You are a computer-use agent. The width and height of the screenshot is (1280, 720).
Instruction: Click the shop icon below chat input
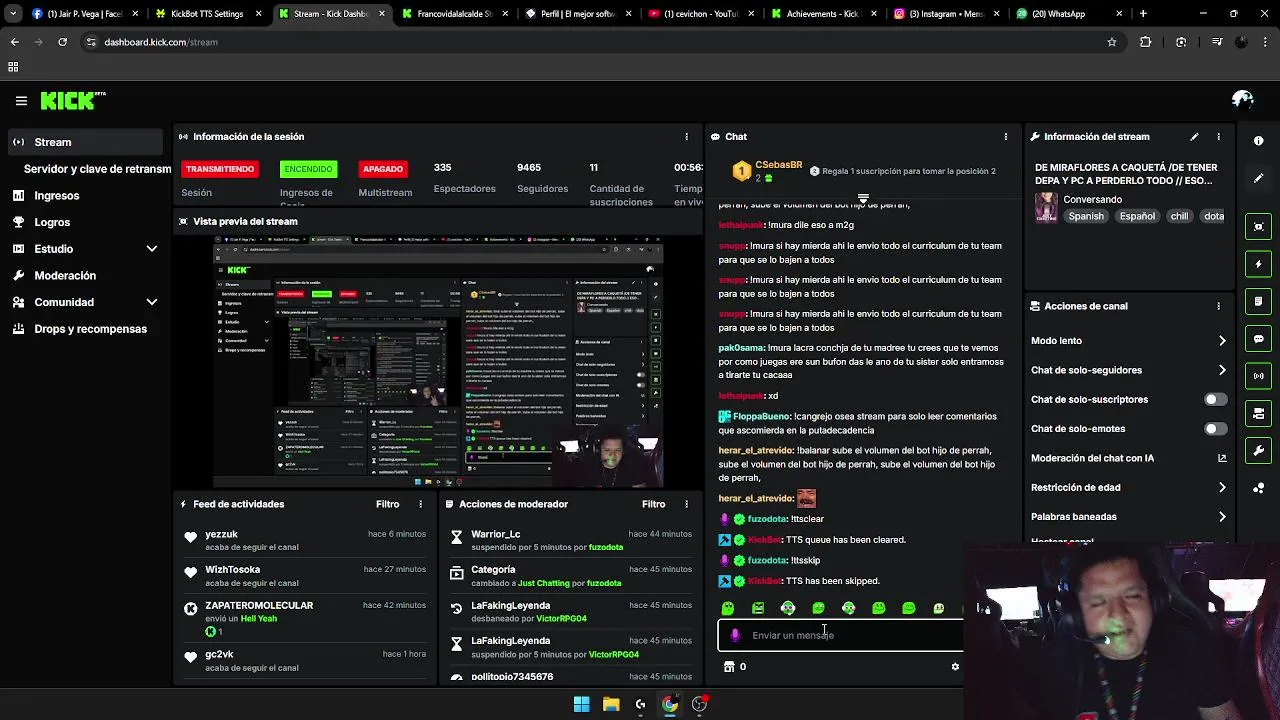point(729,667)
